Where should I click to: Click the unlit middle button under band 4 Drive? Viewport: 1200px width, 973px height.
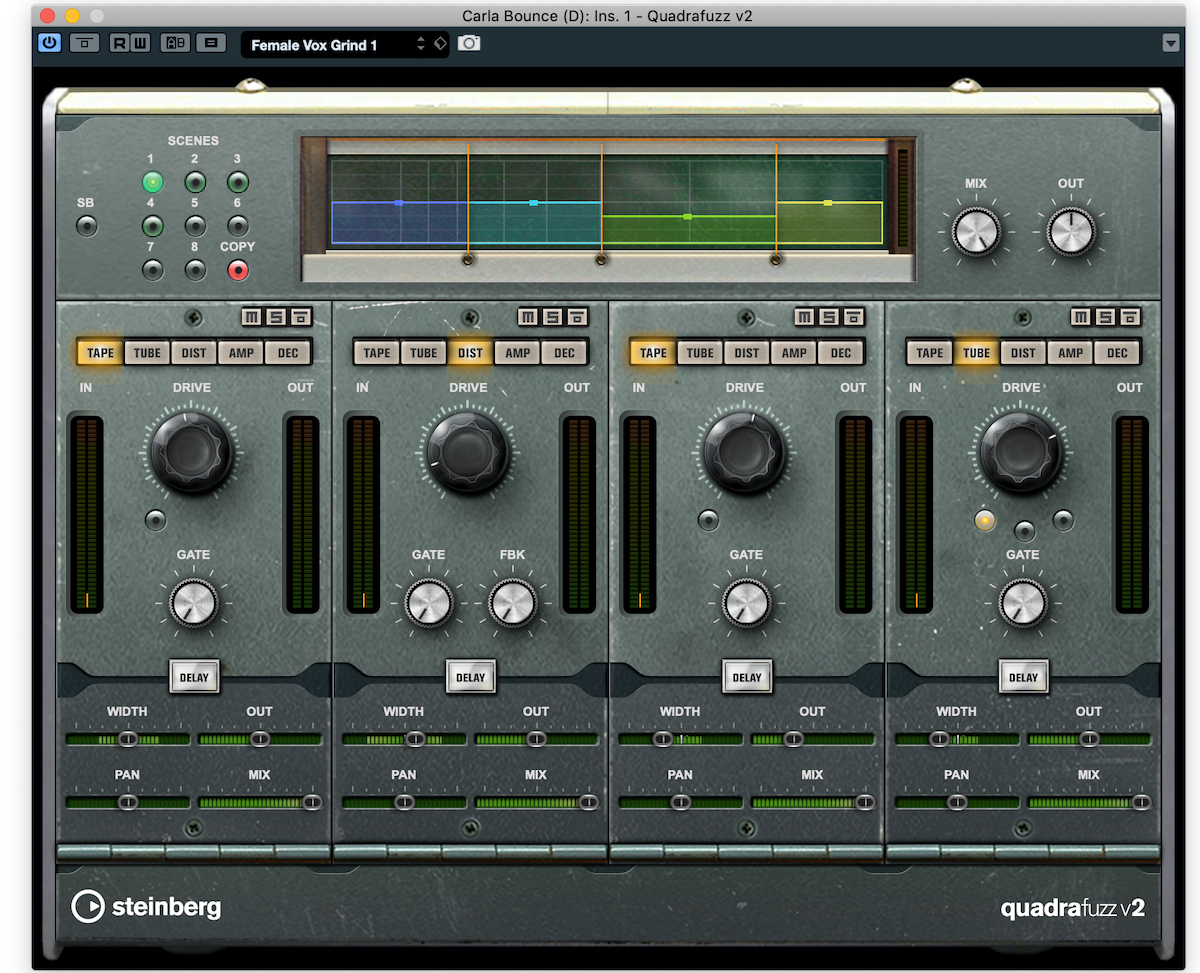[x=1024, y=530]
